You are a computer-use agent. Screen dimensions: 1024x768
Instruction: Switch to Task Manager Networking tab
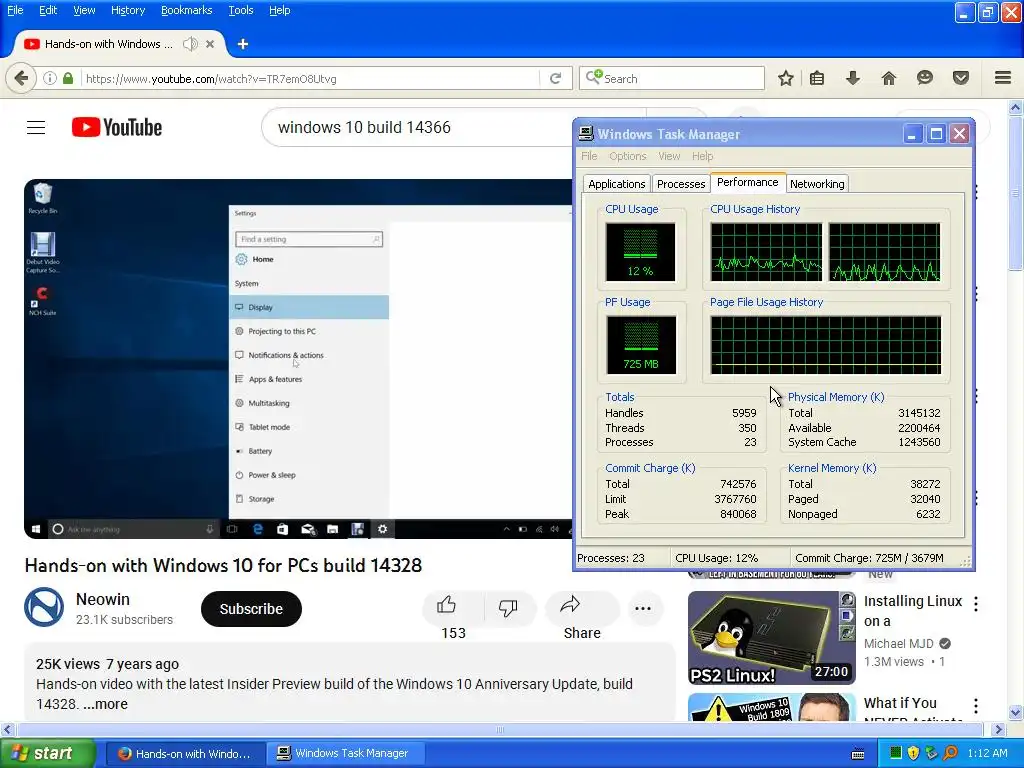click(817, 184)
